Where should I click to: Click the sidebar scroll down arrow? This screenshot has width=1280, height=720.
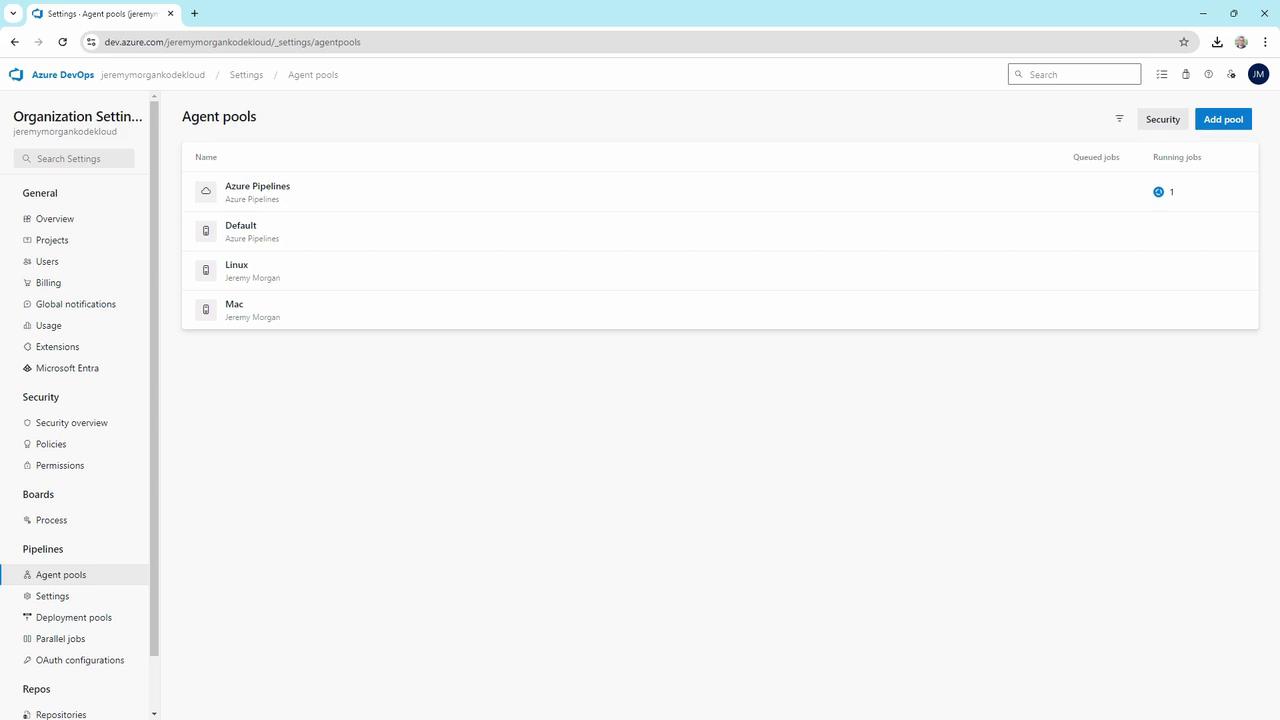pyautogui.click(x=154, y=714)
